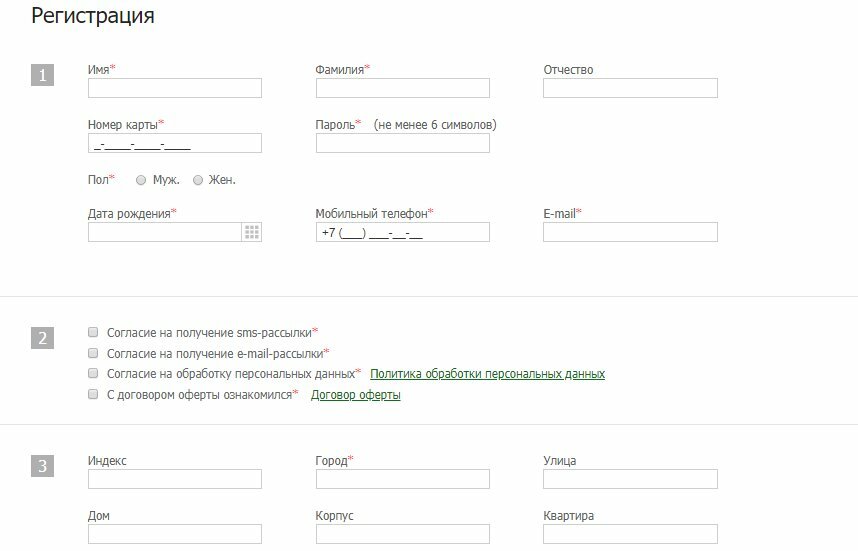The width and height of the screenshot is (858, 551).
Task: Click the Мобильный телефон field
Action: 402,232
